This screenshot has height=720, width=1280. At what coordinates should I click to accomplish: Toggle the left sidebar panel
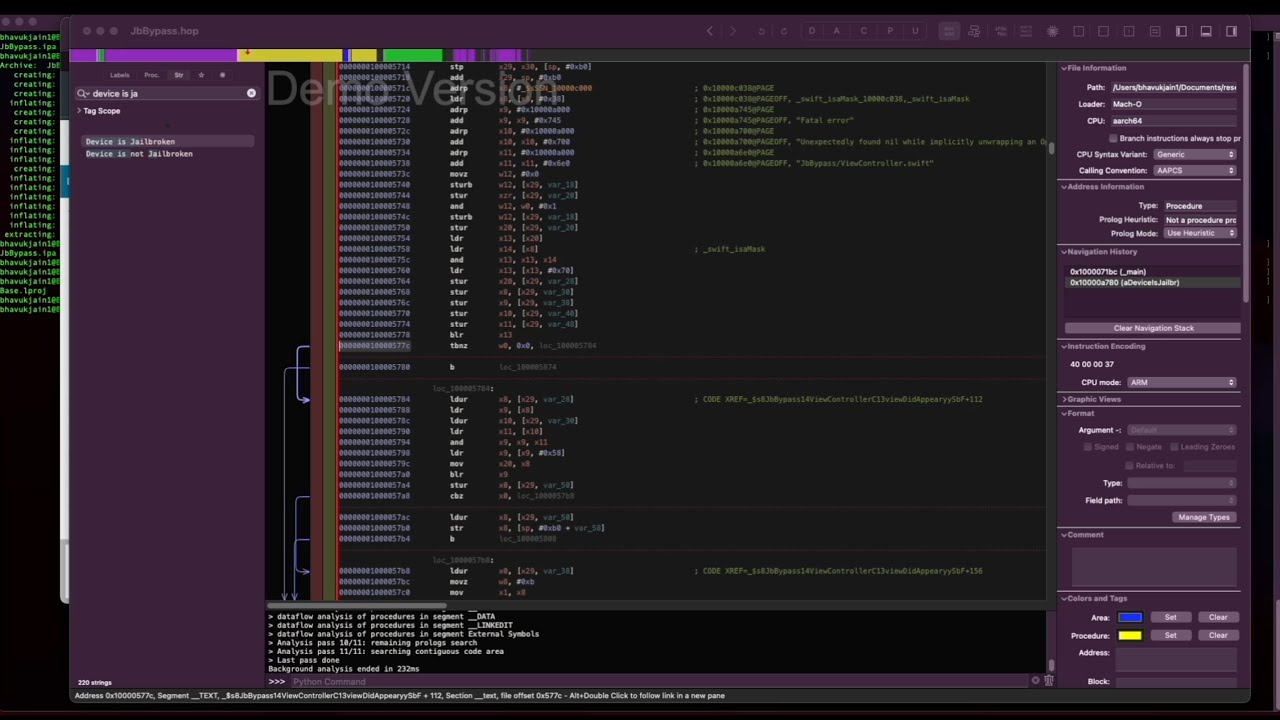click(x=1181, y=31)
